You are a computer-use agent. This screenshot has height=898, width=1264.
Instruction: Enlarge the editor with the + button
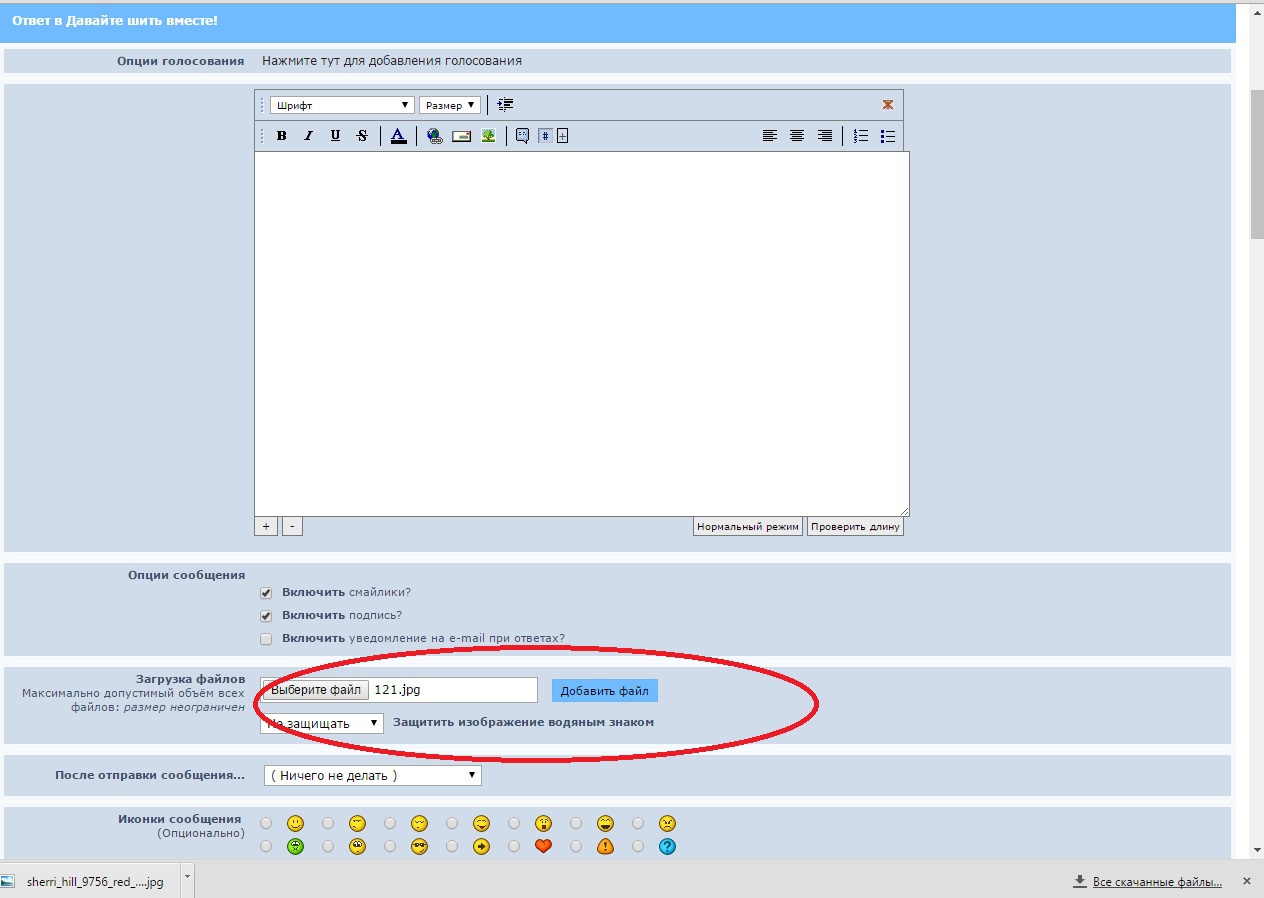[x=266, y=526]
